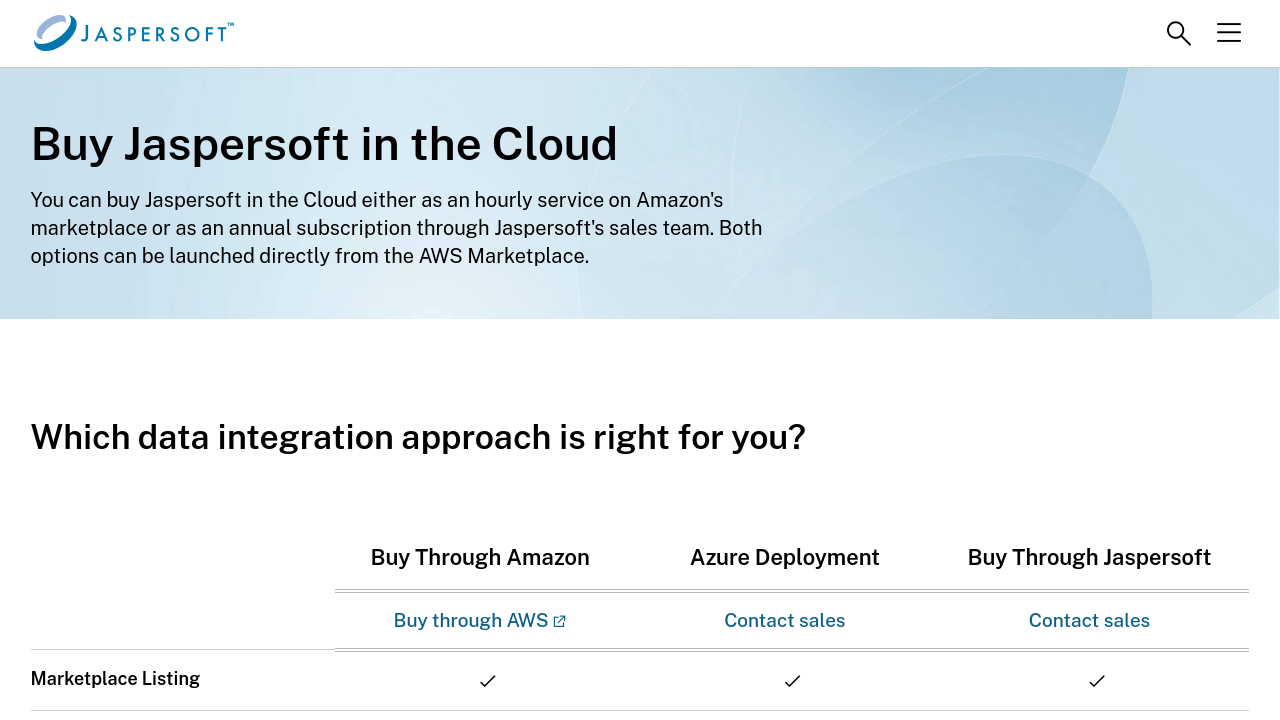Click the data integration approach question heading
Viewport: 1280px width, 720px height.
[418, 437]
